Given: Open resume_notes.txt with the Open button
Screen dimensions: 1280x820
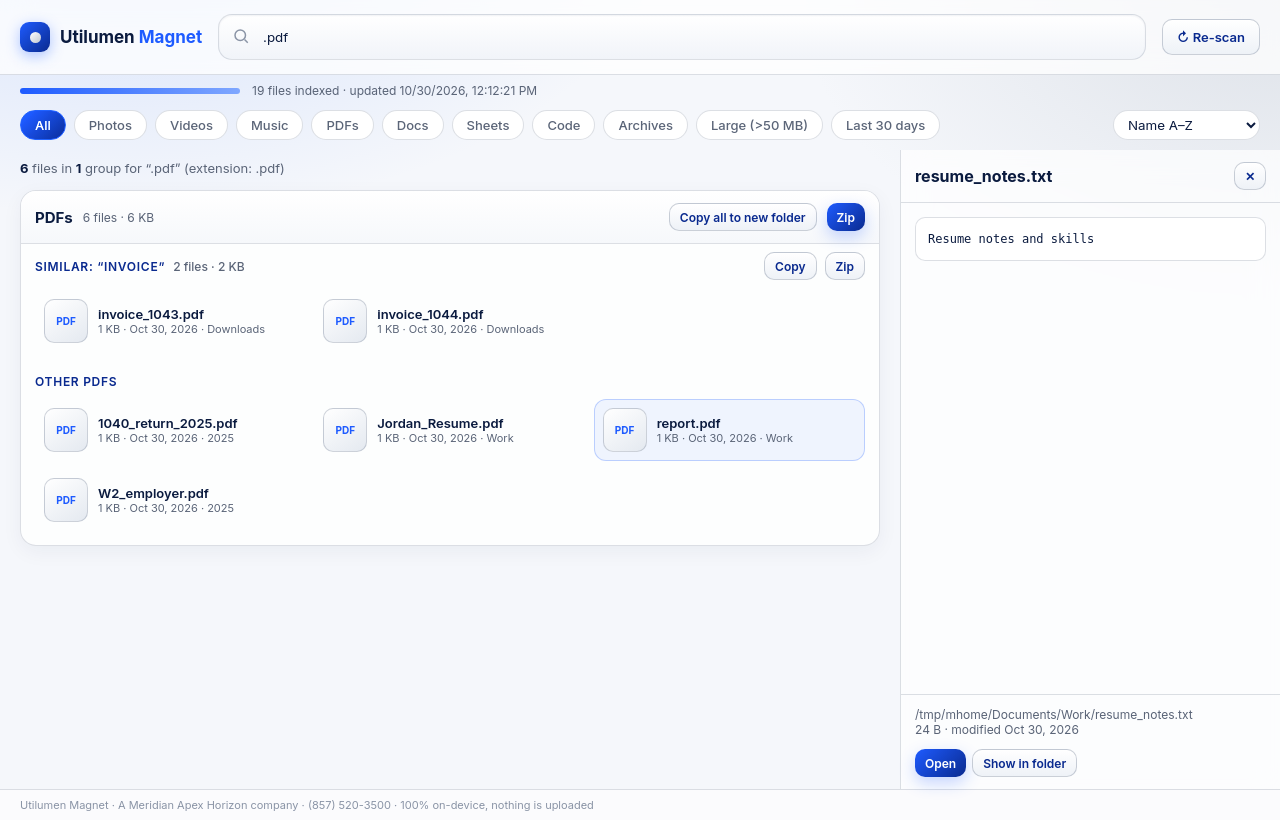Looking at the screenshot, I should 940,763.
